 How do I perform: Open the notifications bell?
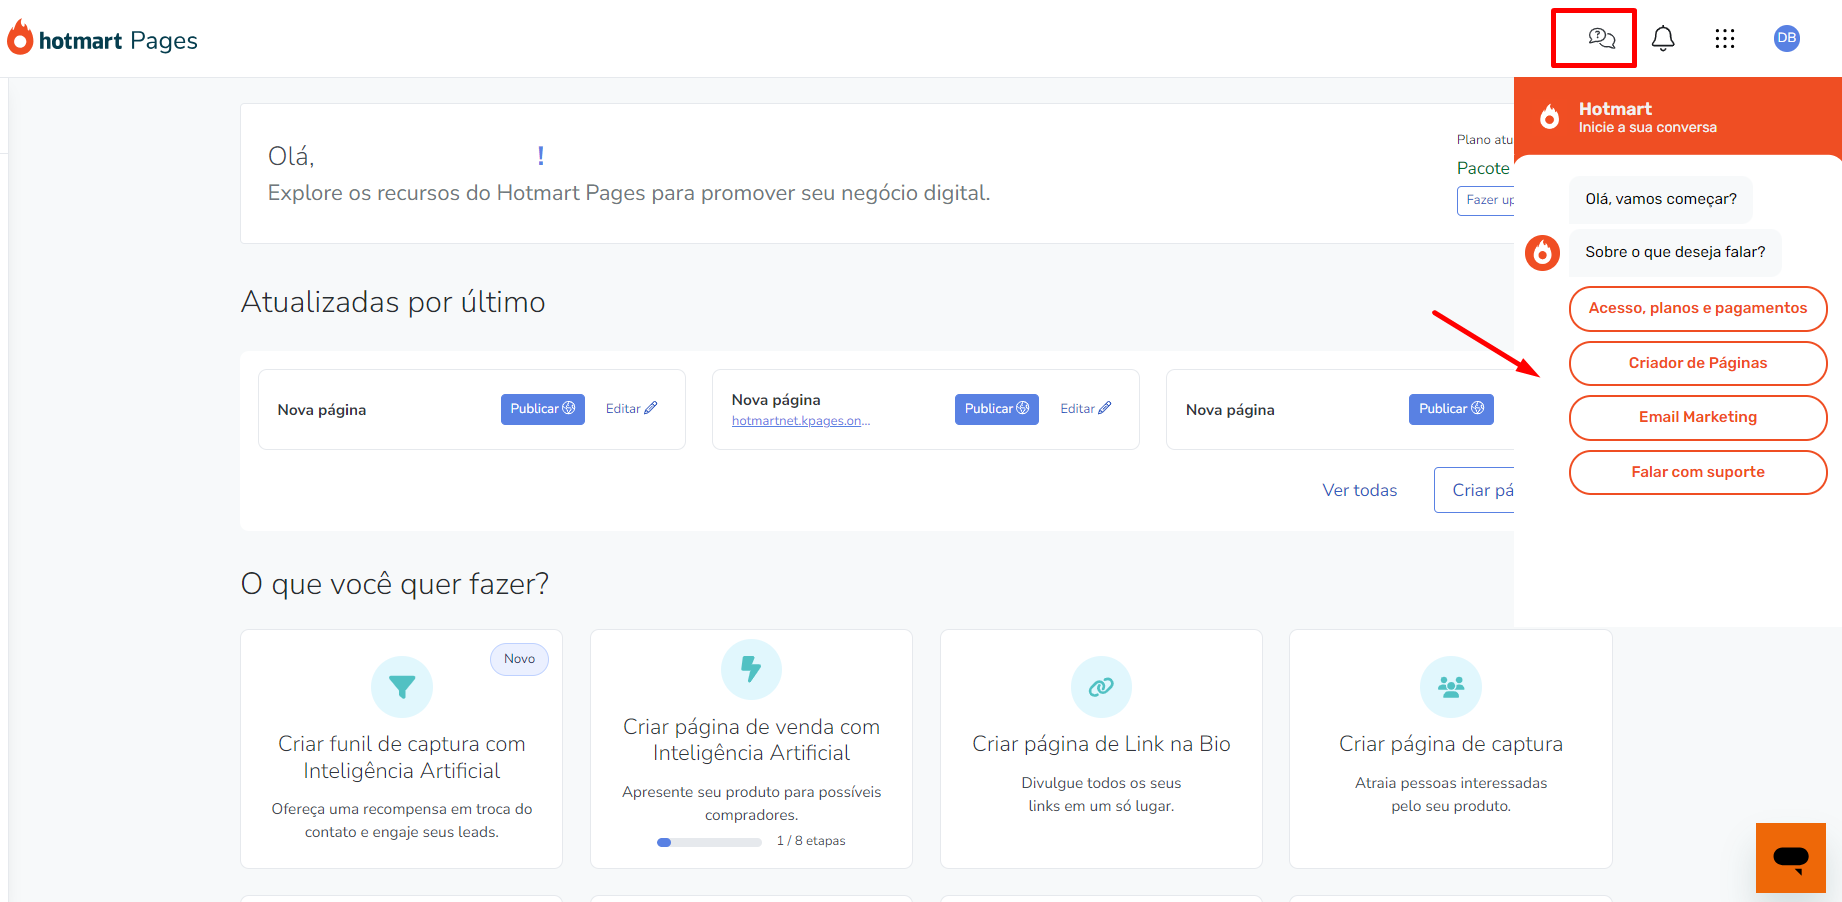point(1663,38)
